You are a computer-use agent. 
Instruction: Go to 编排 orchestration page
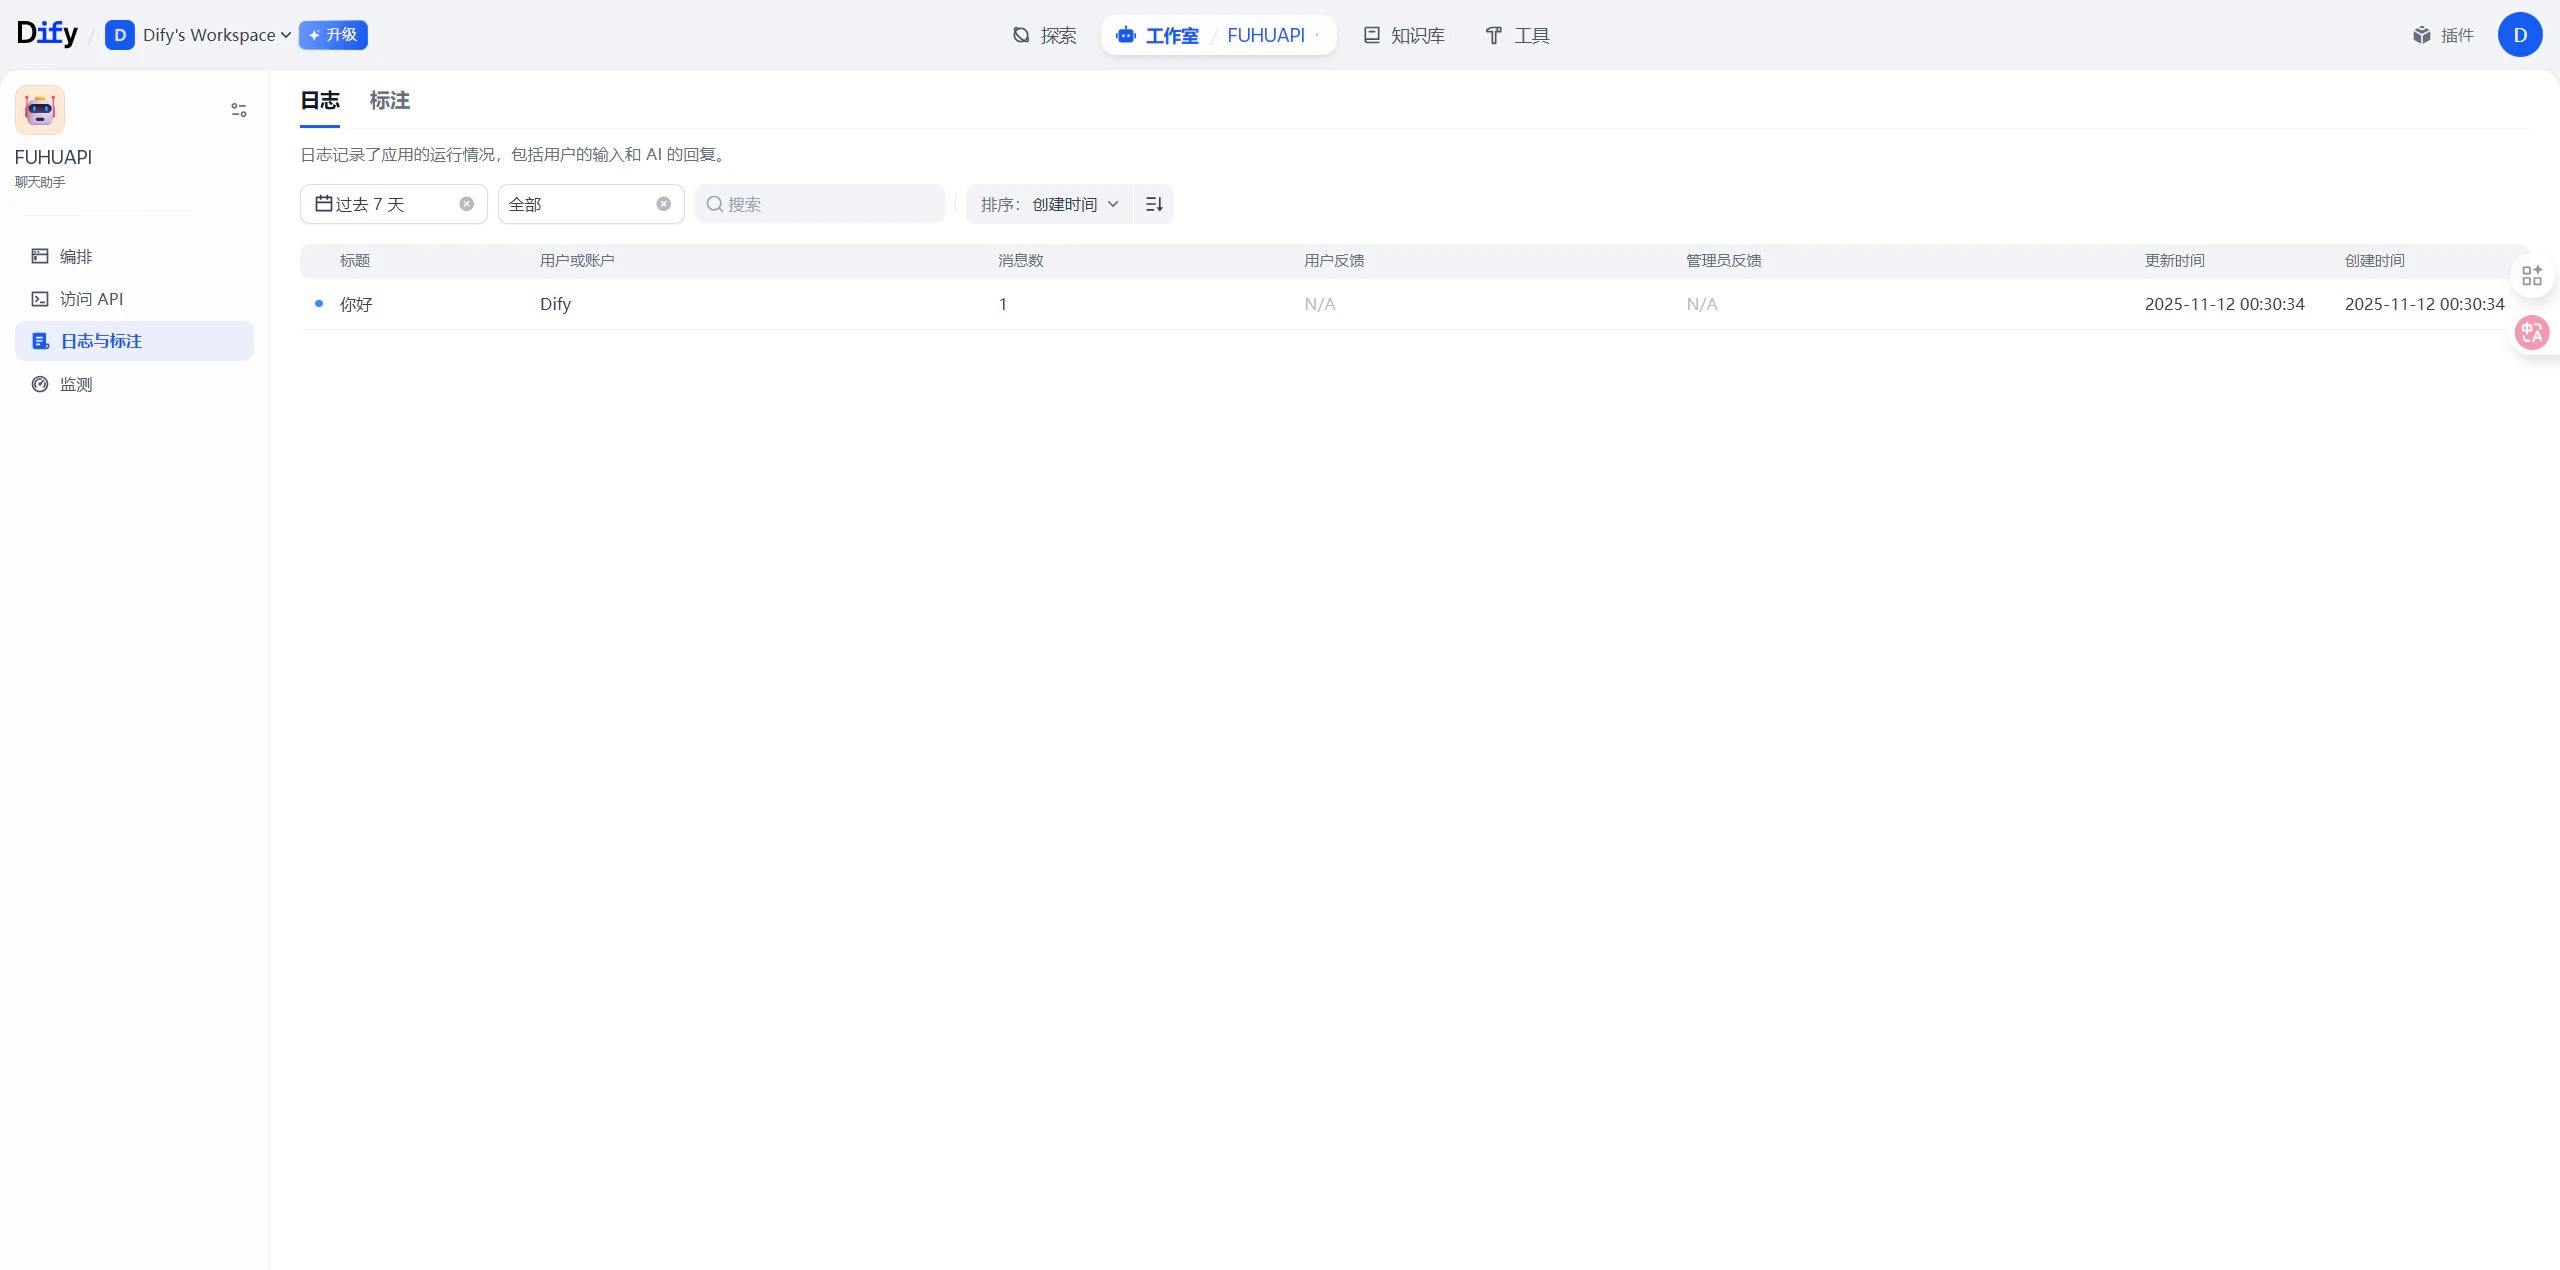coord(134,256)
